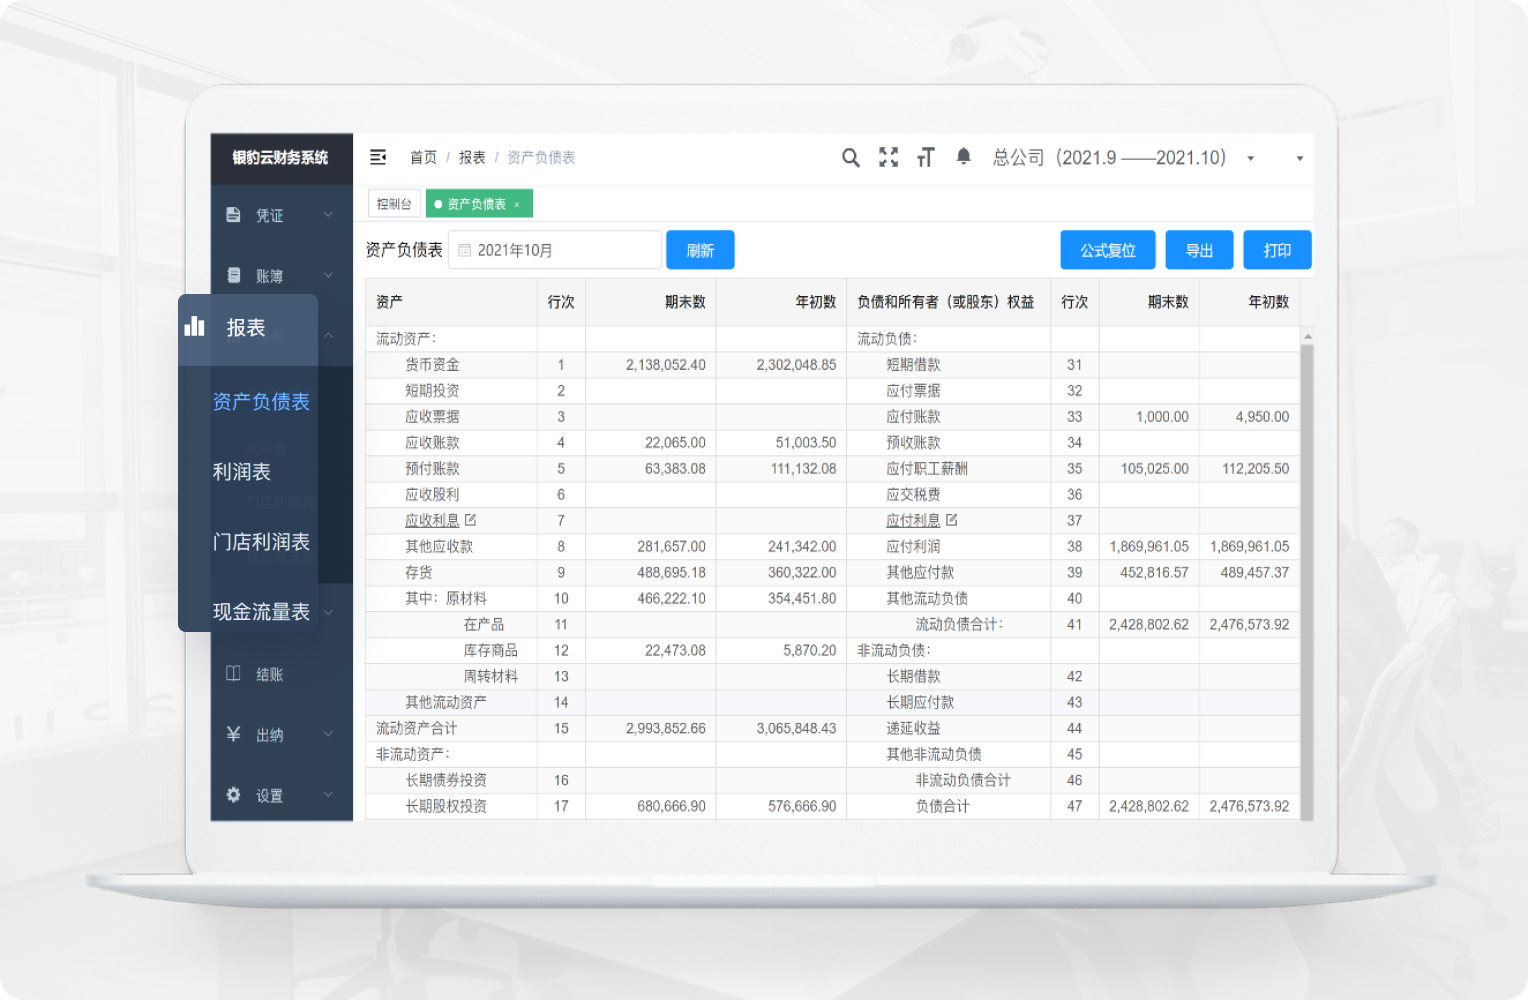
Task: Open the 总公司 period dropdown
Action: [1250, 158]
